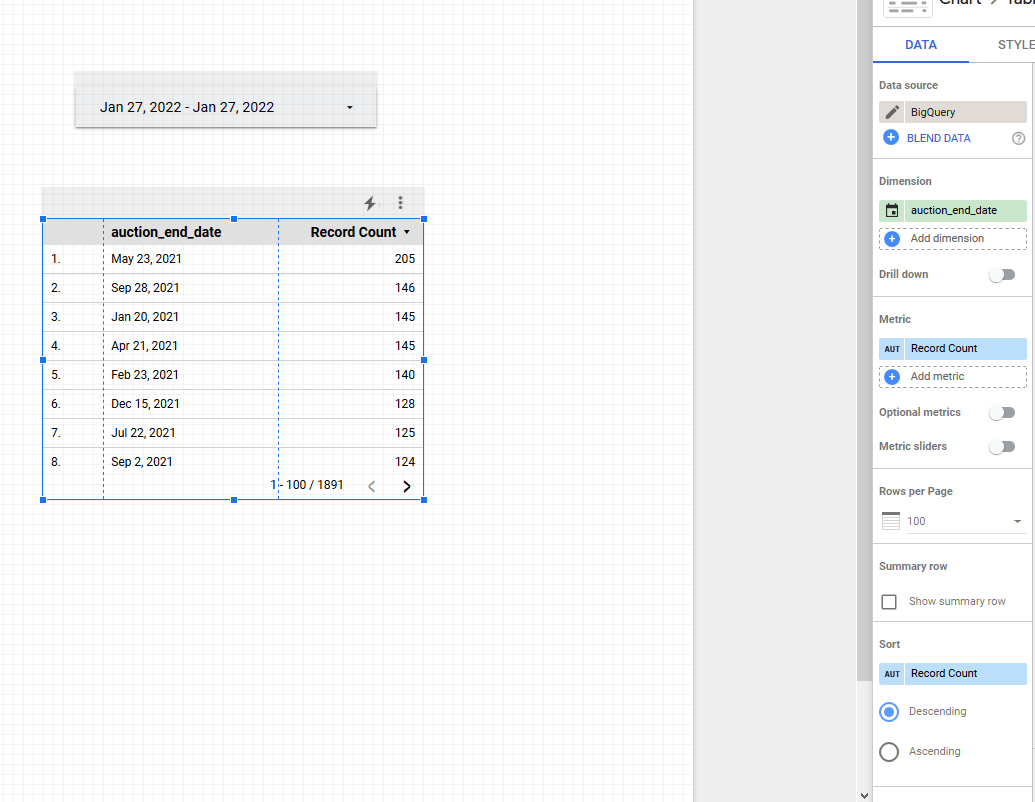Select the Ascending sort radio button
Viewport: 1035px width, 802px height.
tap(889, 751)
